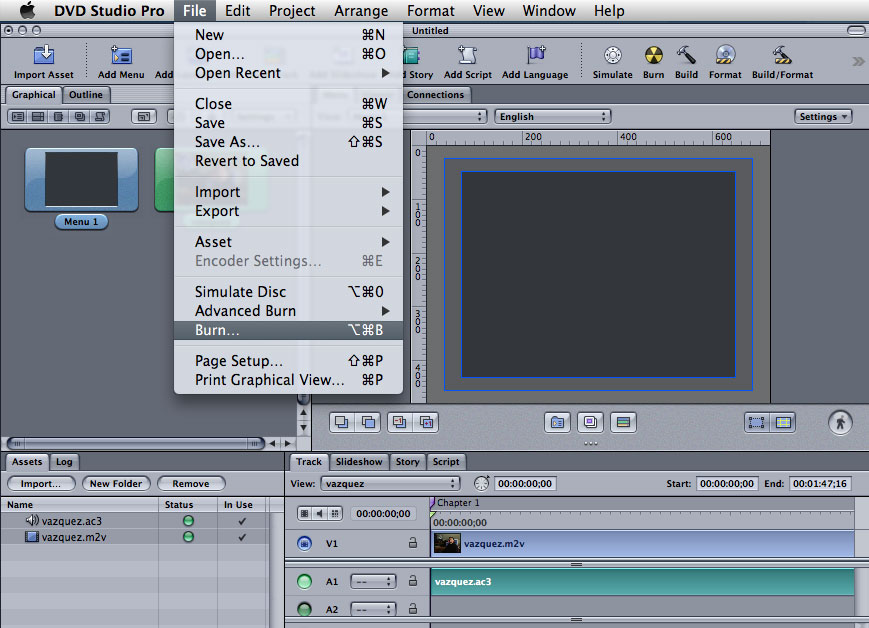
Task: Open the English language dropdown
Action: click(x=553, y=116)
